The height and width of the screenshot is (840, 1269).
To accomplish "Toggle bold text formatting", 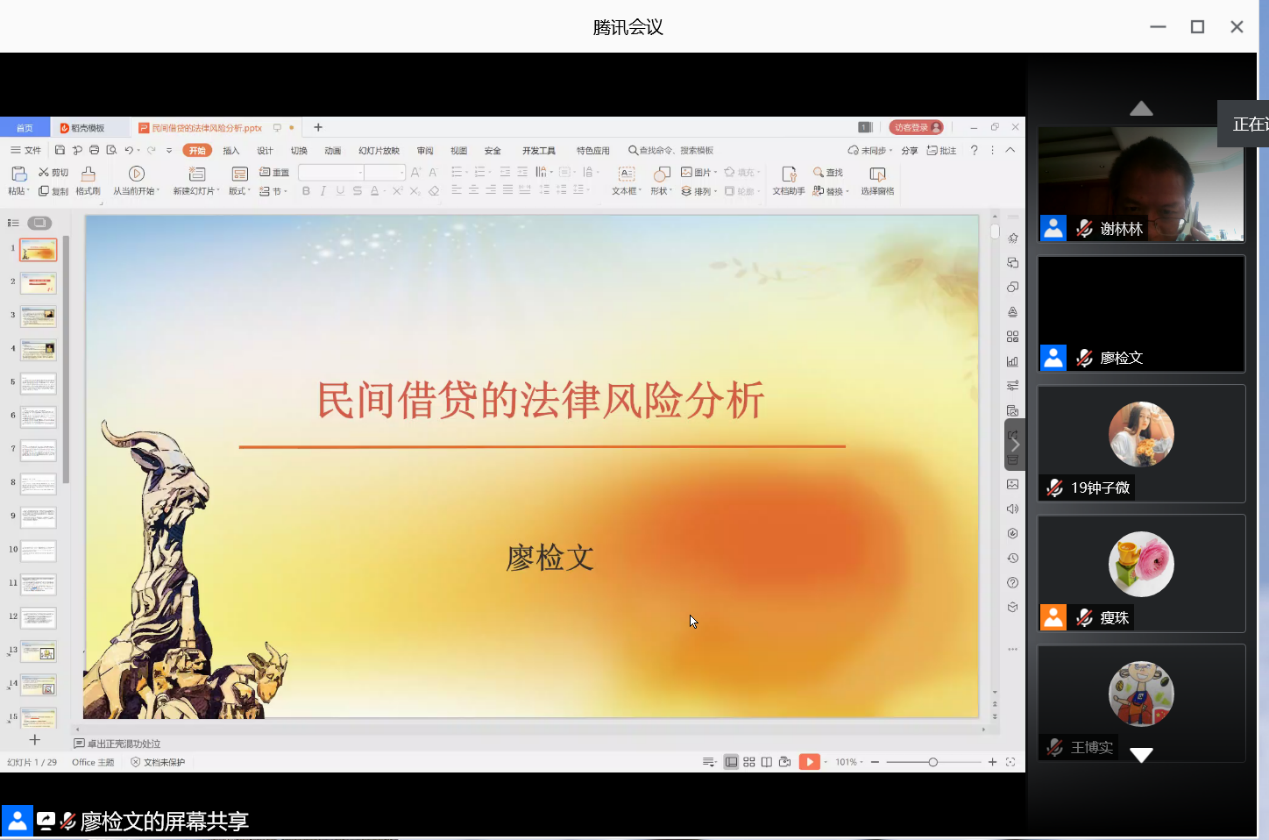I will (306, 191).
